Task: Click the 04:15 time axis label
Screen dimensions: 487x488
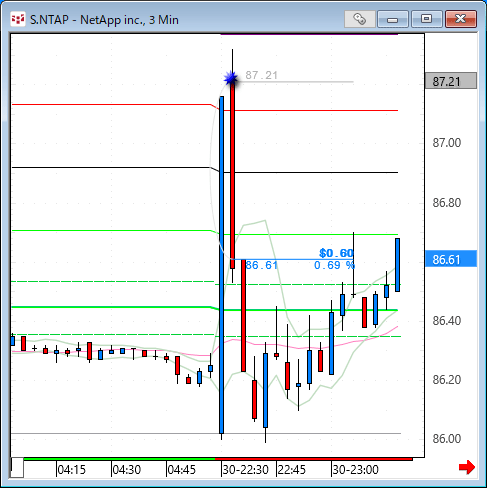Action: pos(72,470)
